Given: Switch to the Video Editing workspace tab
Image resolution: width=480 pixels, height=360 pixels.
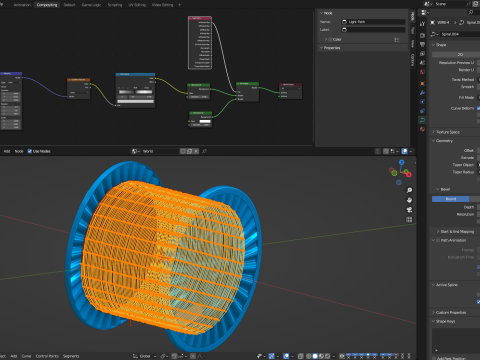Looking at the screenshot, I should coord(162,5).
